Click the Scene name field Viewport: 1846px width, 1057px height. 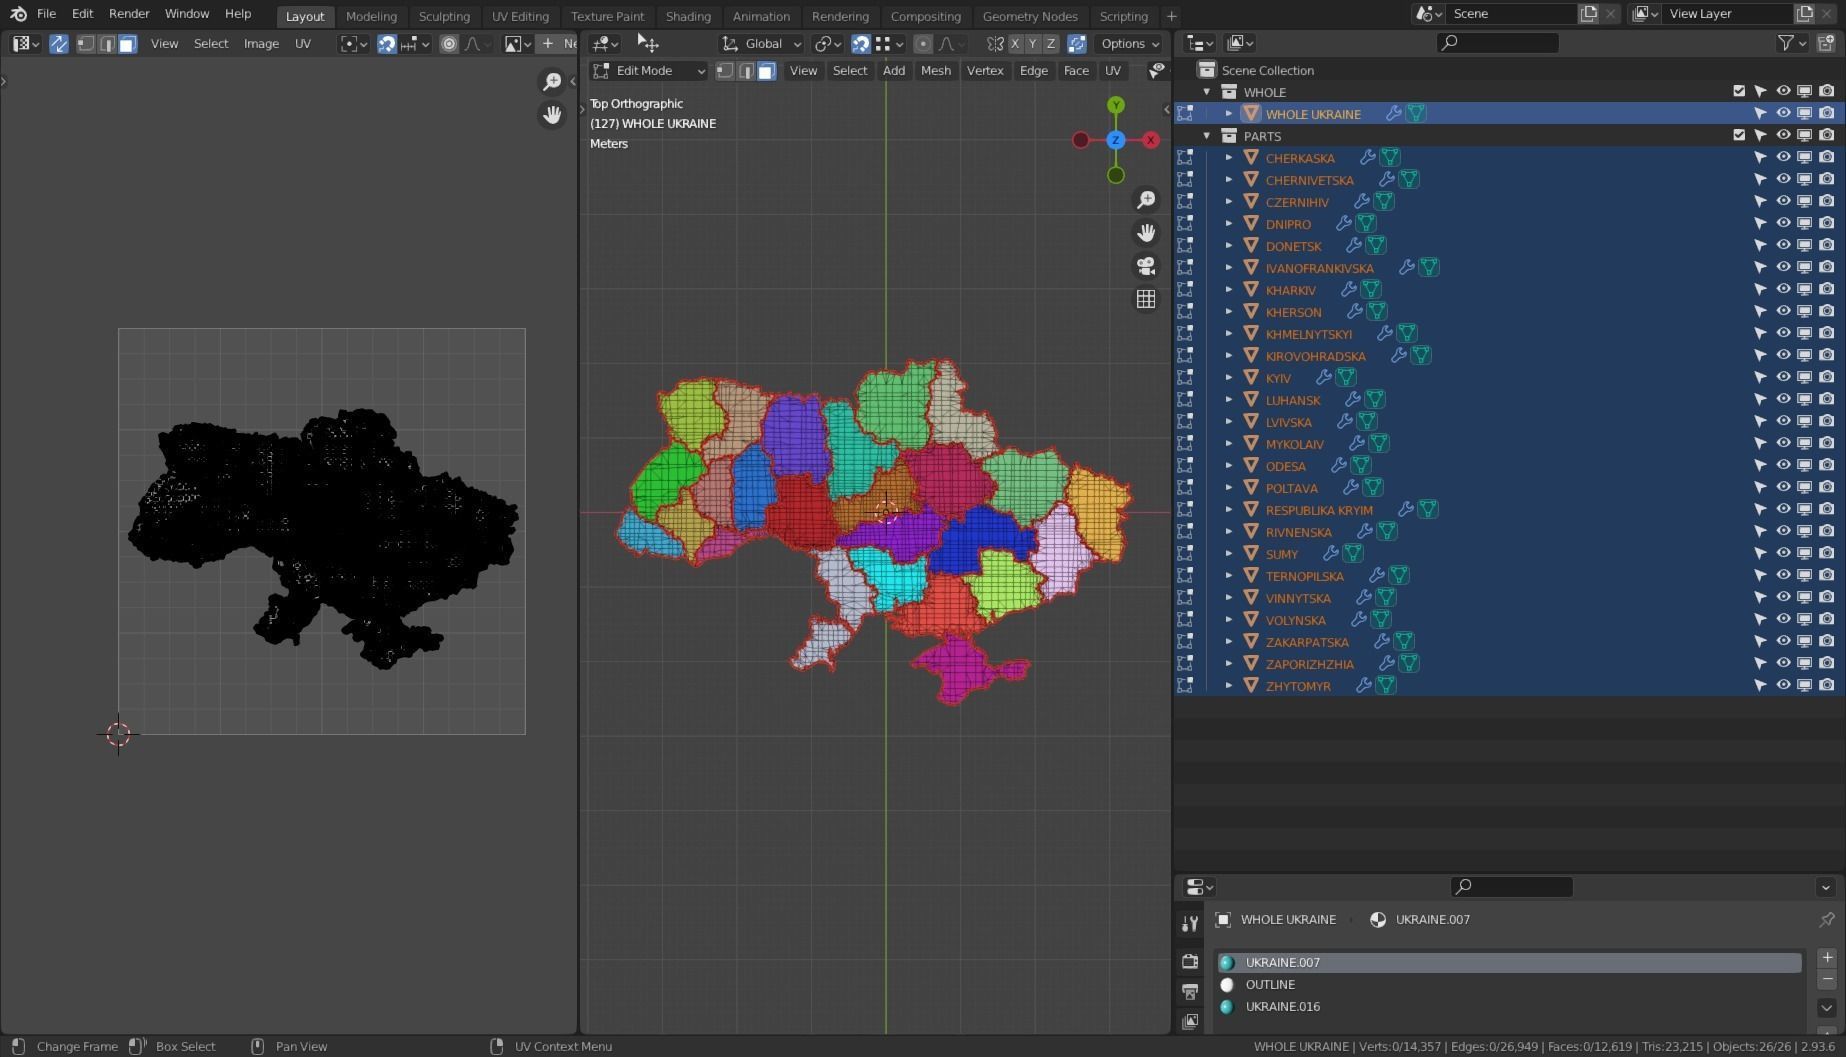coord(1511,14)
